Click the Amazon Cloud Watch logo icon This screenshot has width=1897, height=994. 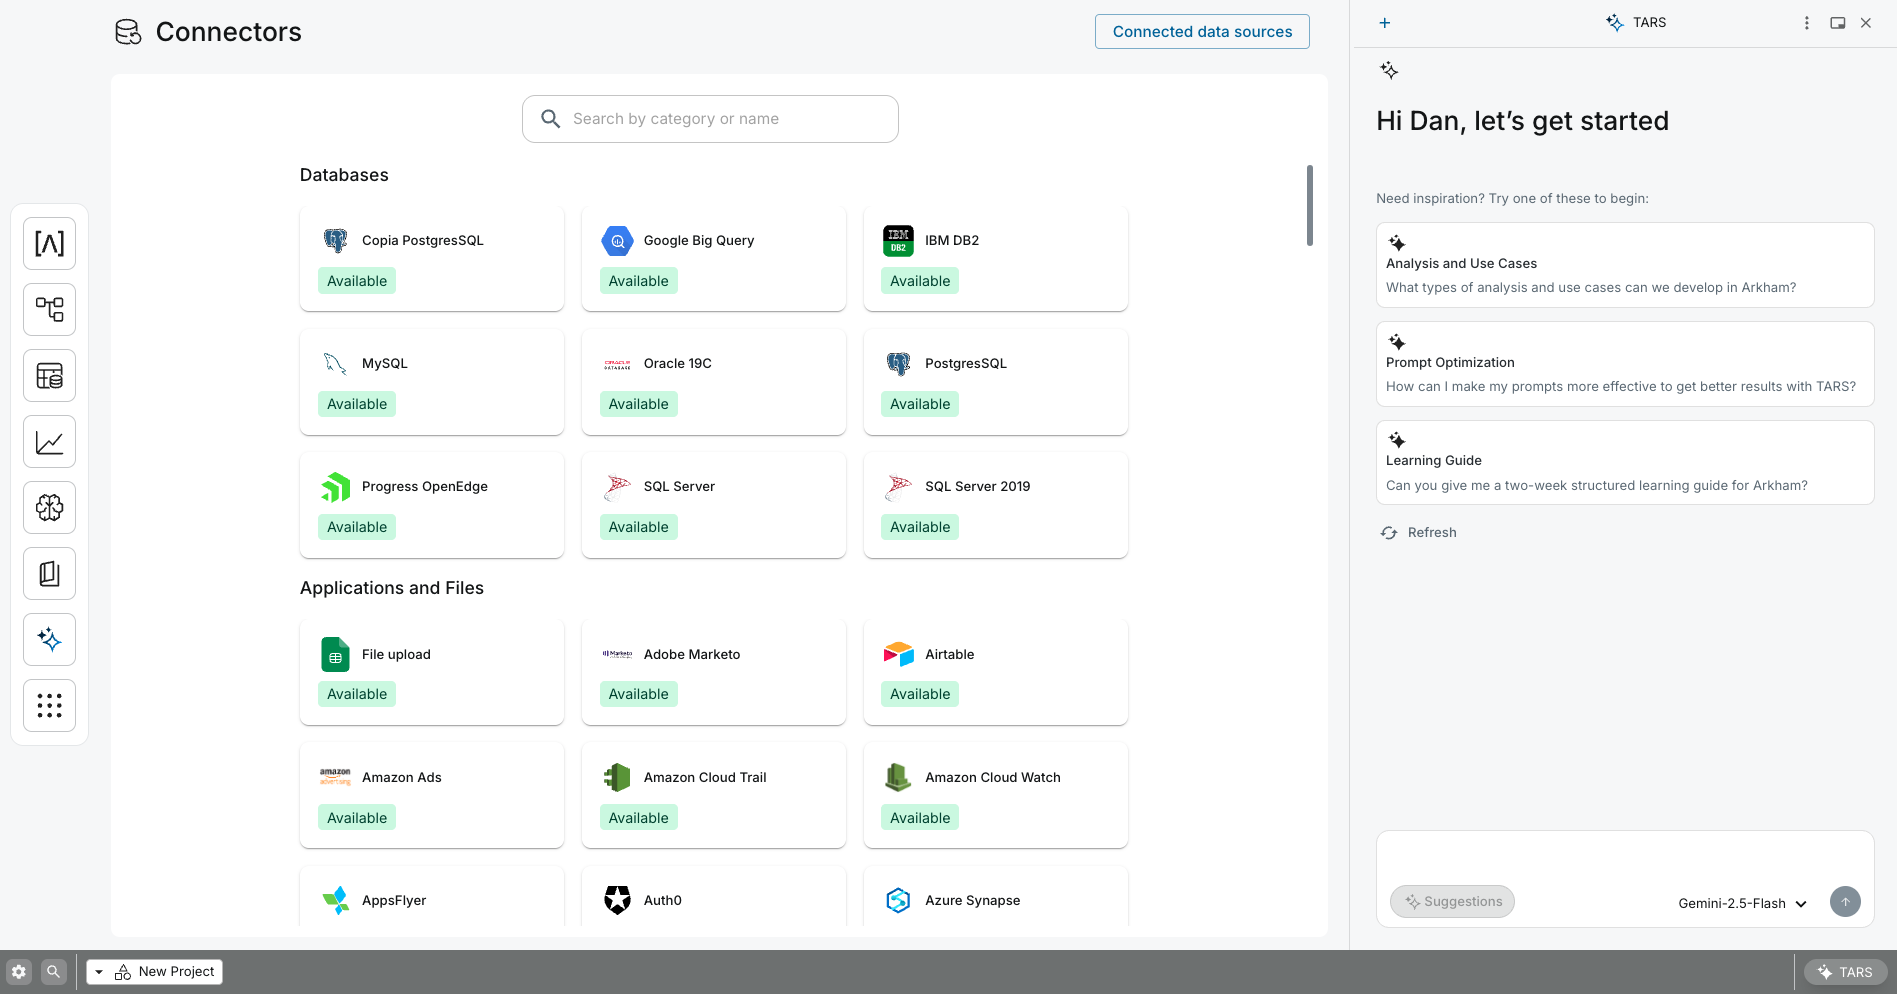tap(898, 778)
